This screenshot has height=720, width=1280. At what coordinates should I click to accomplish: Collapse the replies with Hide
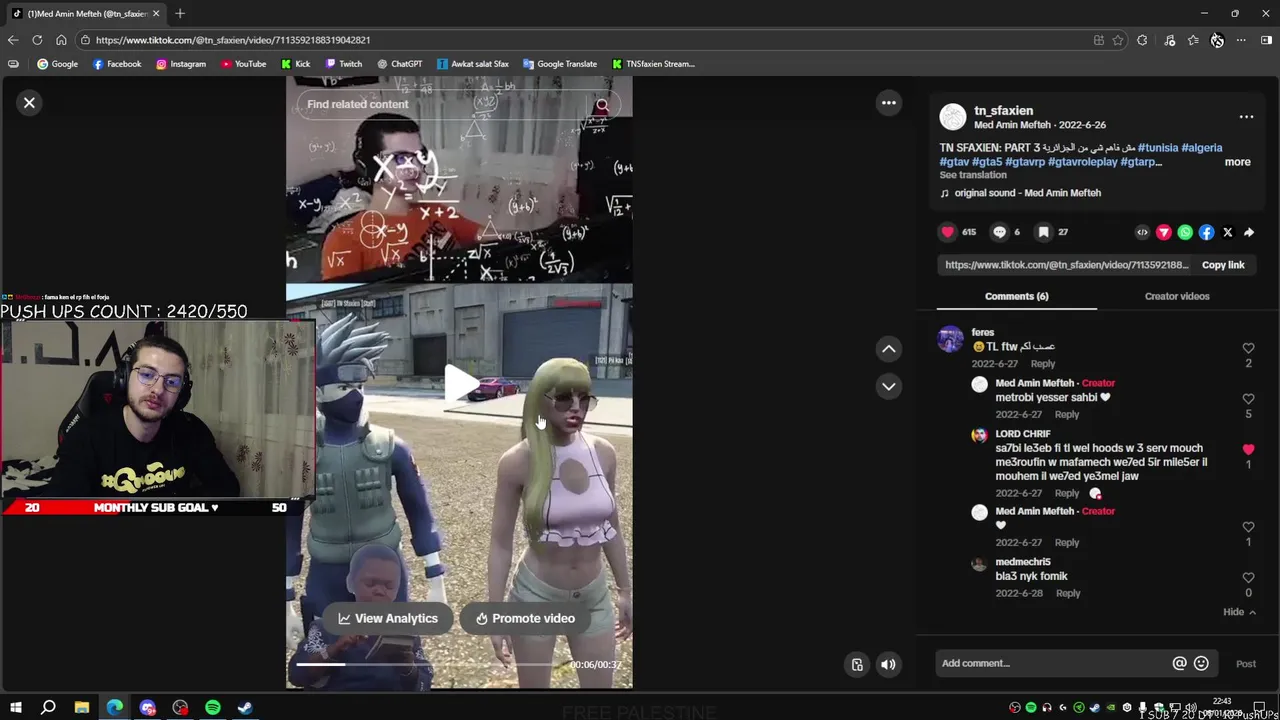coord(1238,612)
